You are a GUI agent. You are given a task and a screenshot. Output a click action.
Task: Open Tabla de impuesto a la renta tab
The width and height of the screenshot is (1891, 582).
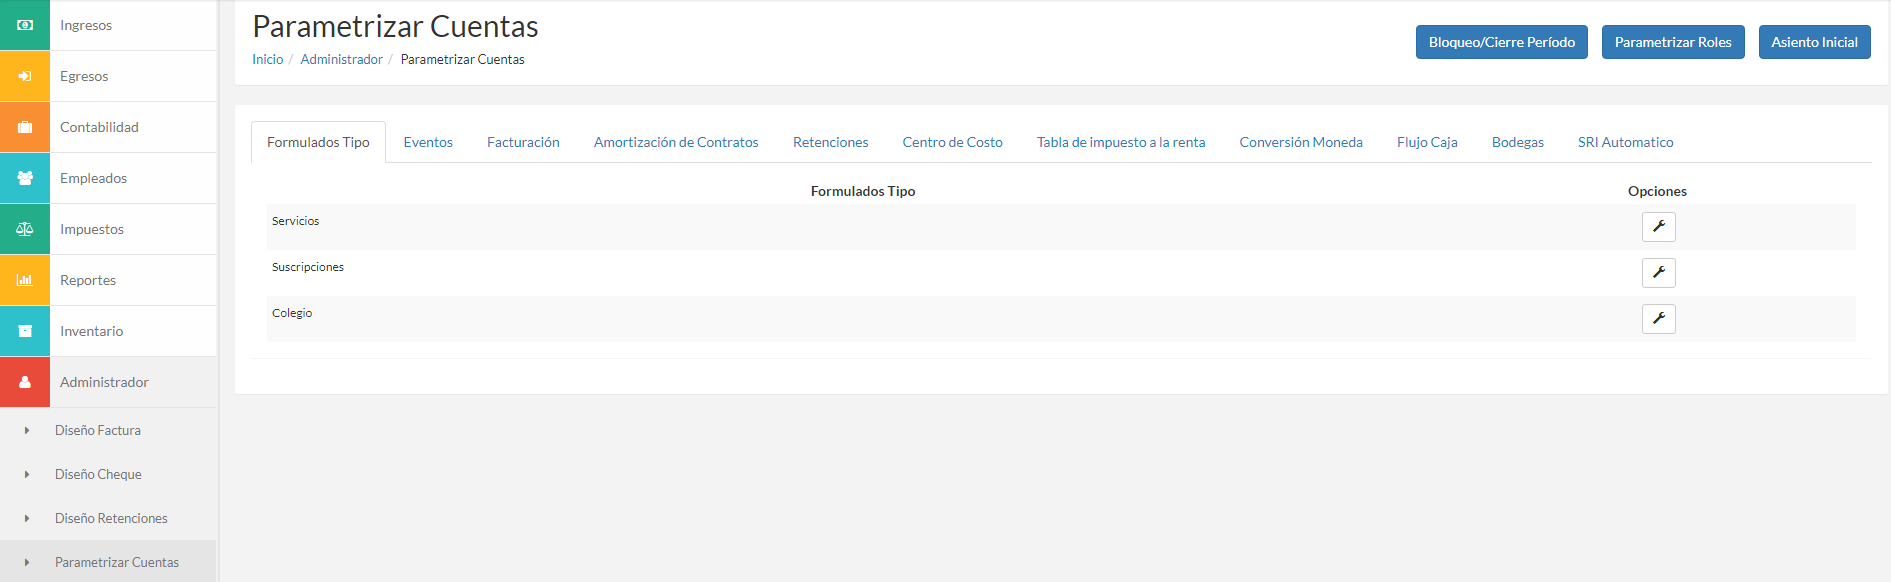[1121, 142]
